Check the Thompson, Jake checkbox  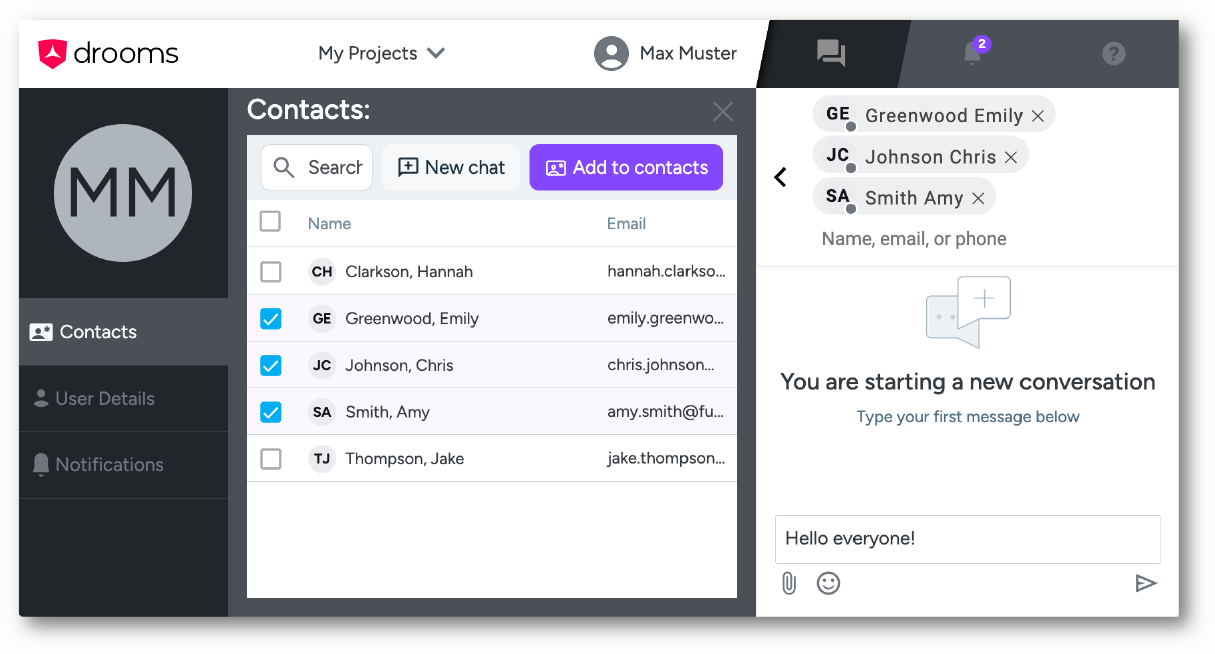click(x=271, y=459)
